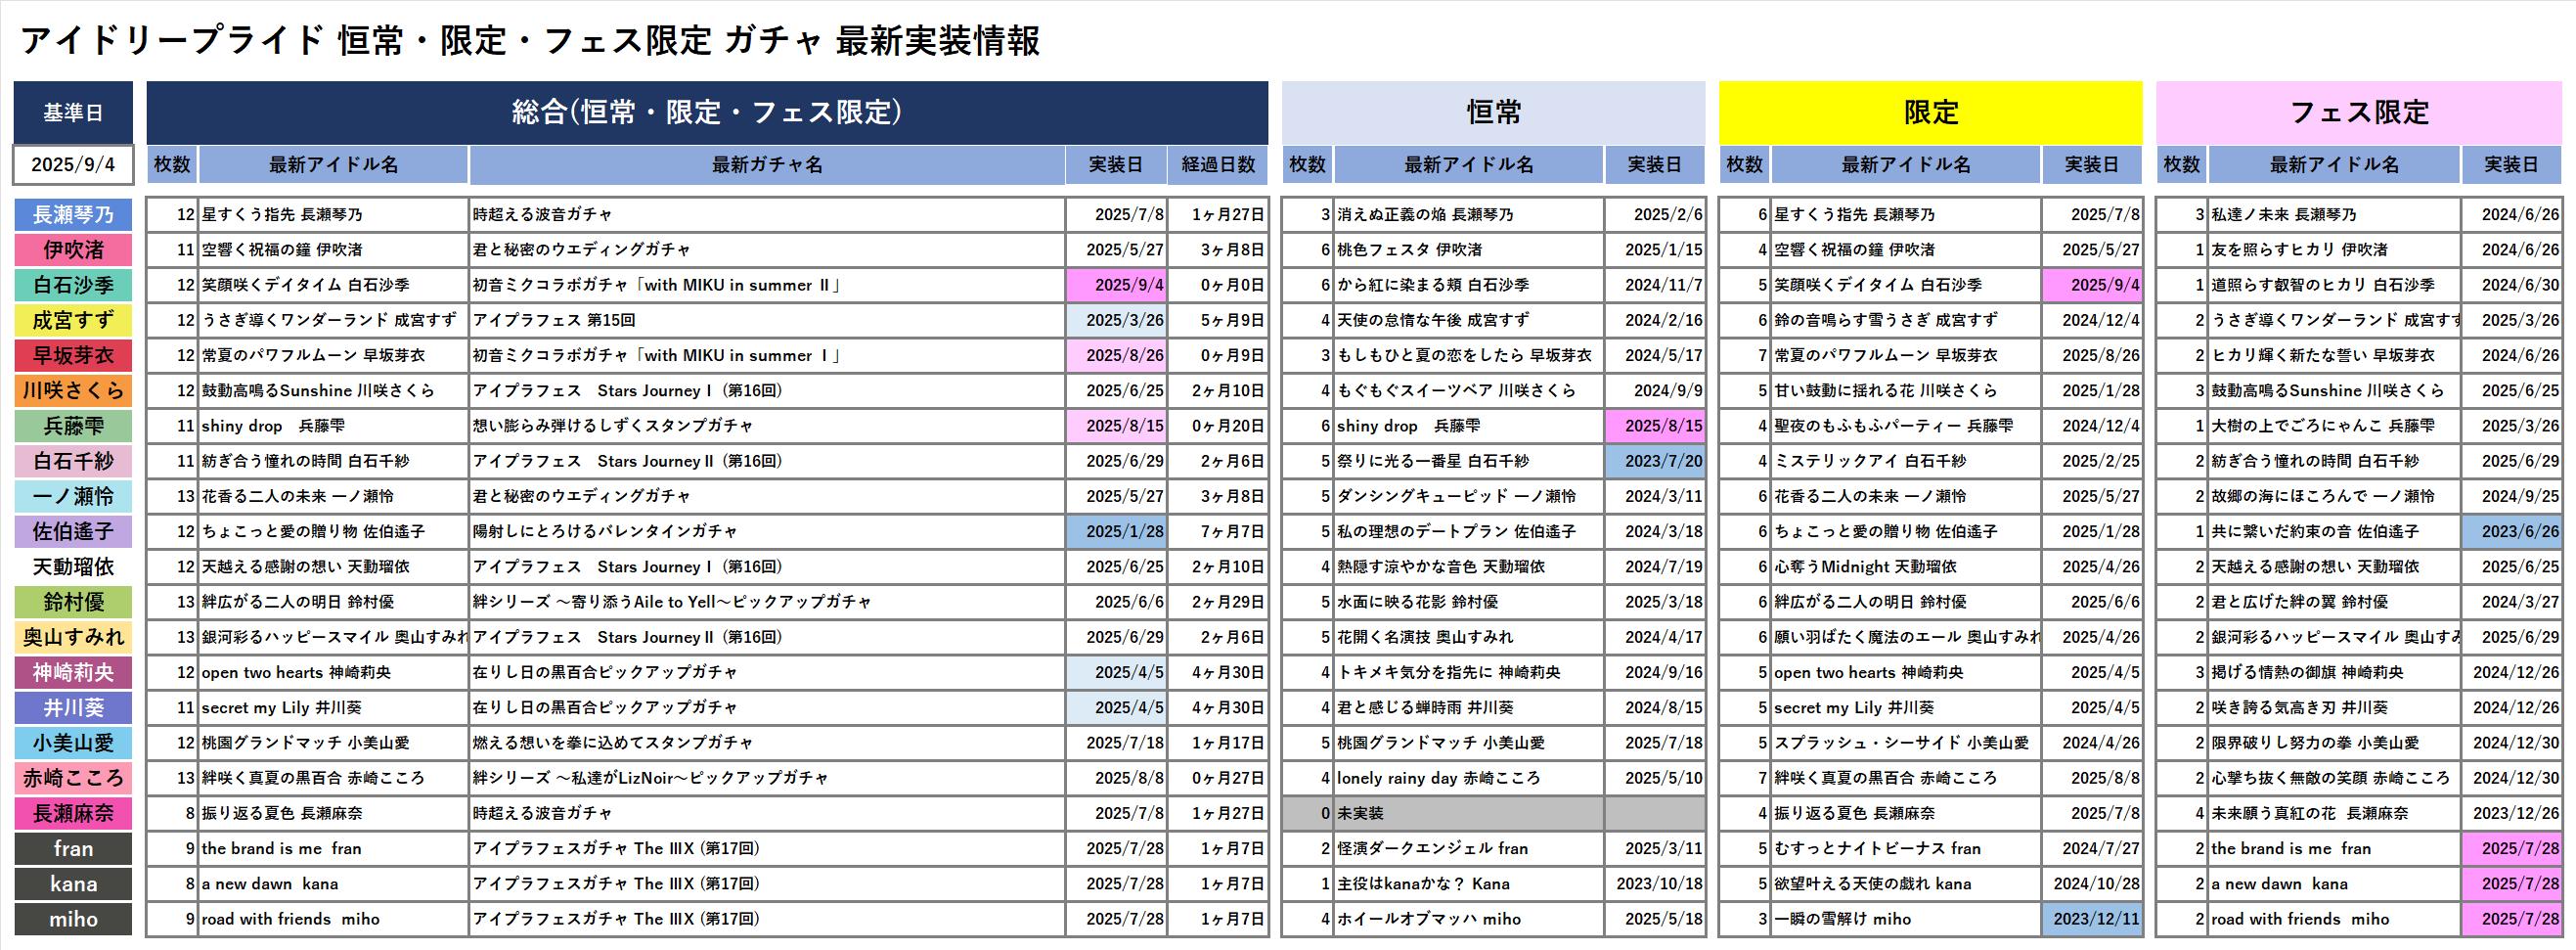Select the 総合(恒常・限定・フェス限定) section header

(706, 112)
